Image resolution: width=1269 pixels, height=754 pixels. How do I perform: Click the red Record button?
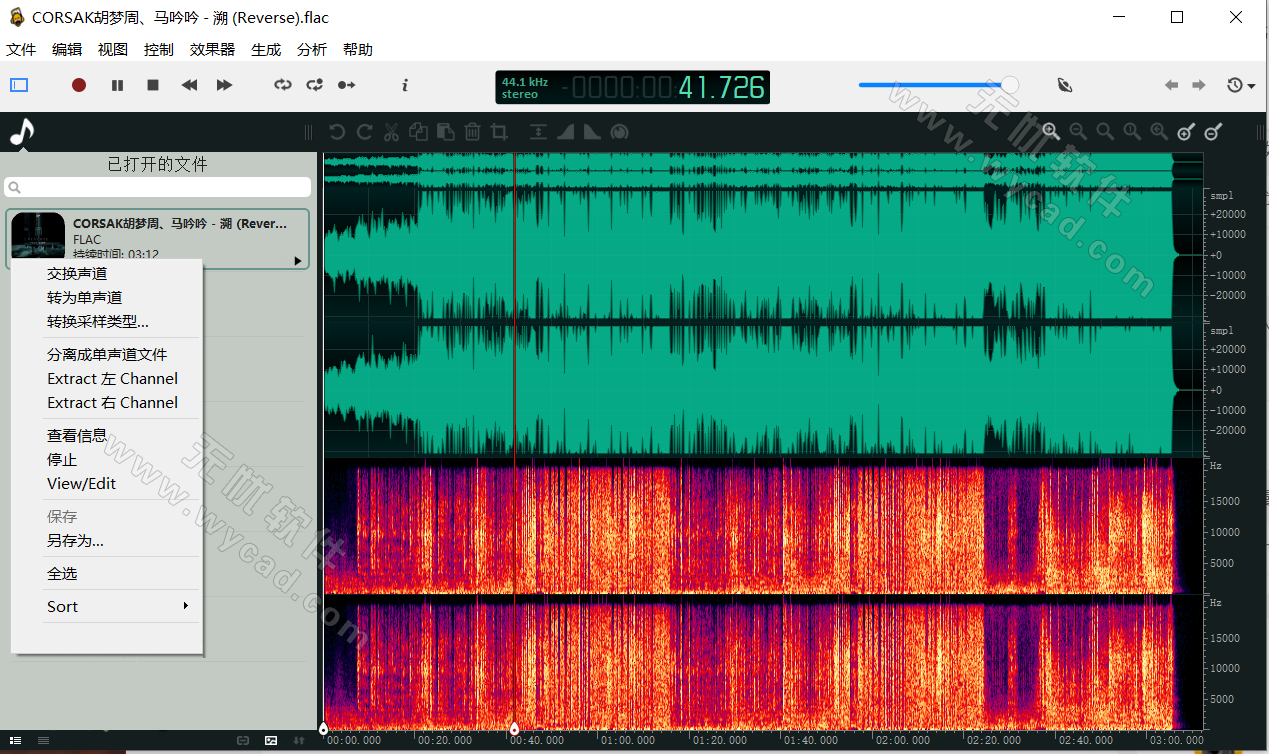pyautogui.click(x=79, y=85)
